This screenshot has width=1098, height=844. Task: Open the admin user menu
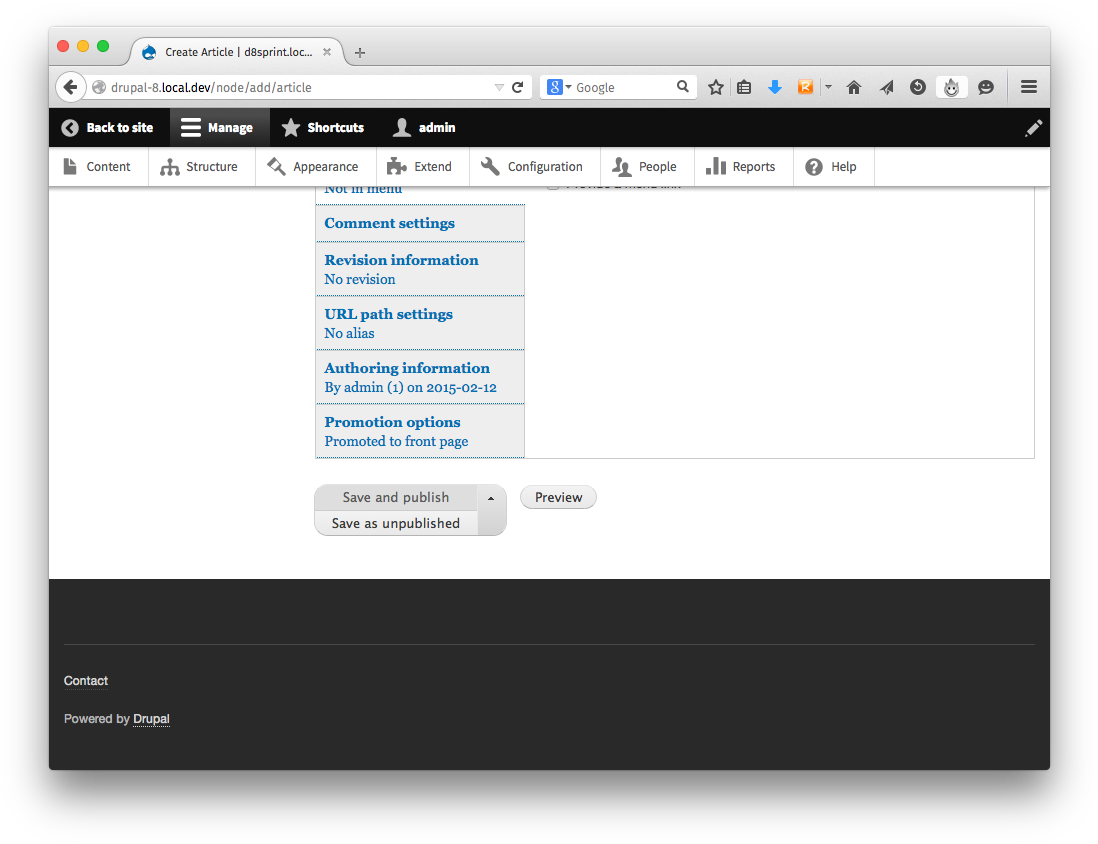point(424,127)
